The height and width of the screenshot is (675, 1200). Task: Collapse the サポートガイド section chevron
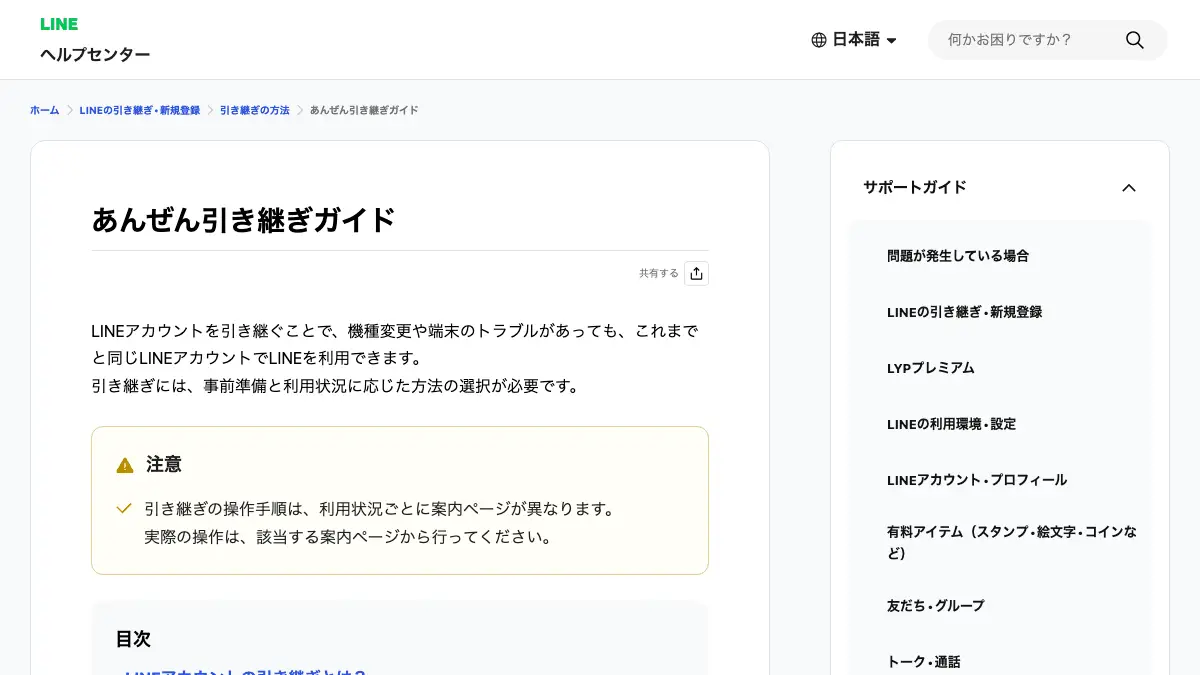1129,187
